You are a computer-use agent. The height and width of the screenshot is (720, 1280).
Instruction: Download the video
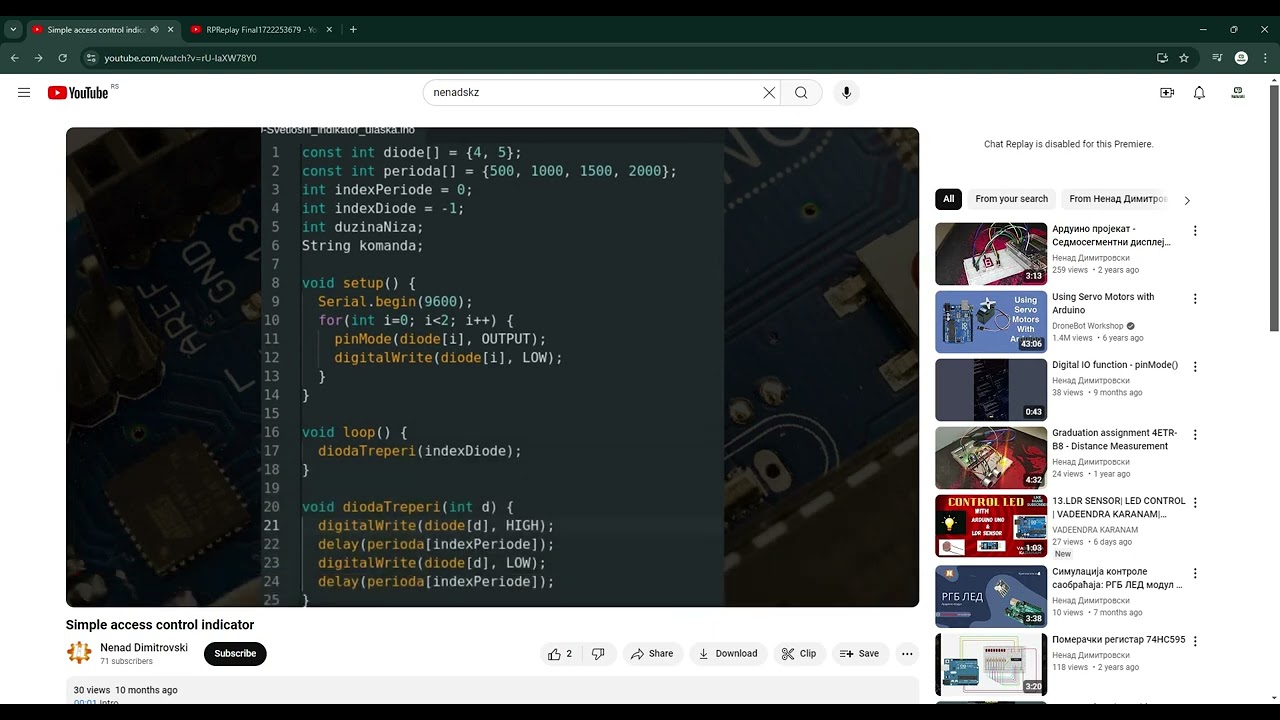click(728, 654)
